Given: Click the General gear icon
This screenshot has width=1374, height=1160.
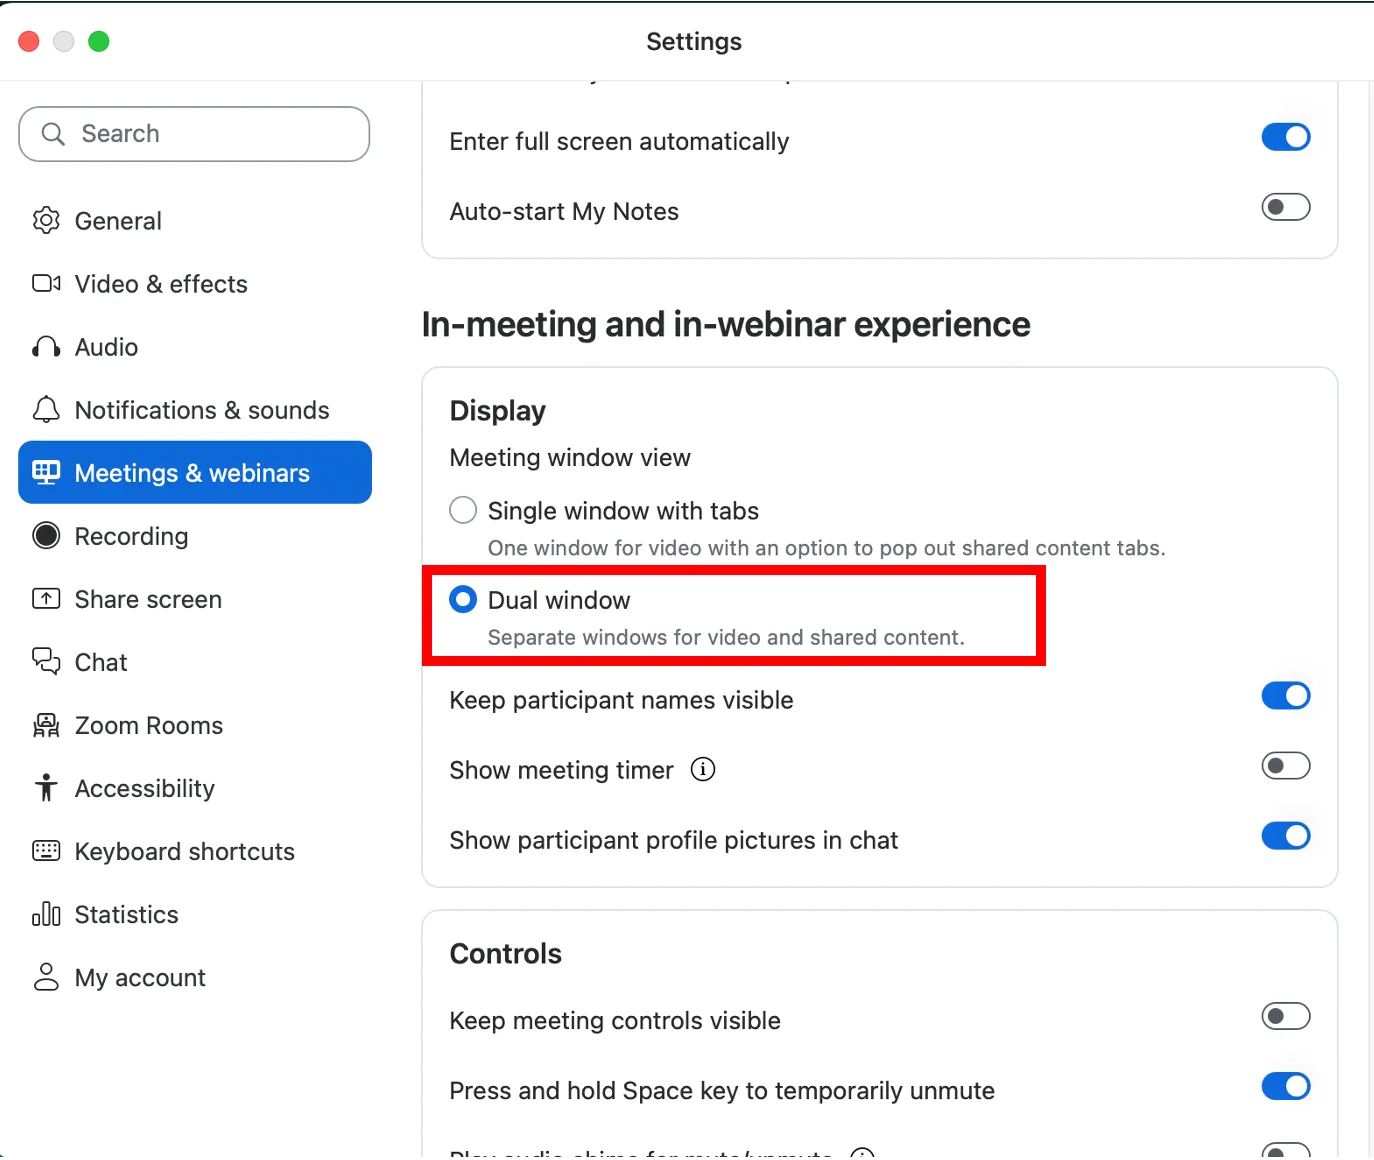Looking at the screenshot, I should [x=46, y=220].
